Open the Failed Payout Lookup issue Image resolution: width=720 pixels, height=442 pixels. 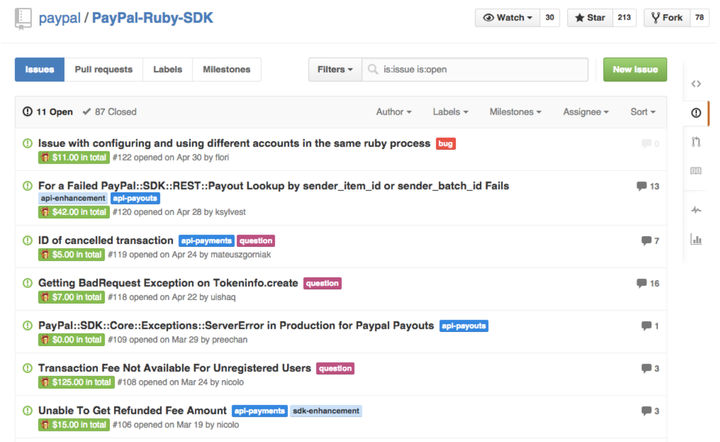click(x=274, y=185)
